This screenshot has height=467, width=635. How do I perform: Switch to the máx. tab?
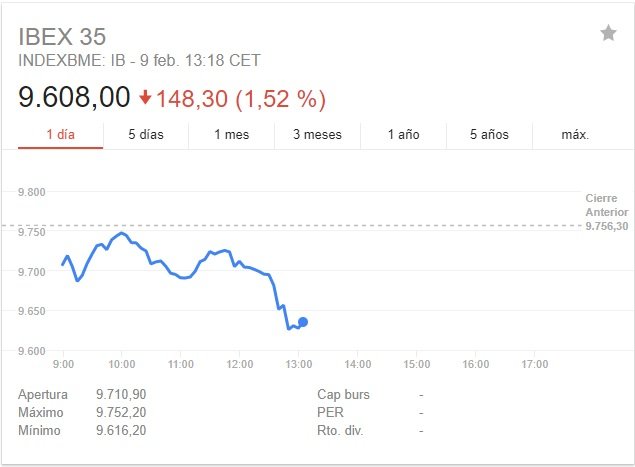click(x=575, y=135)
